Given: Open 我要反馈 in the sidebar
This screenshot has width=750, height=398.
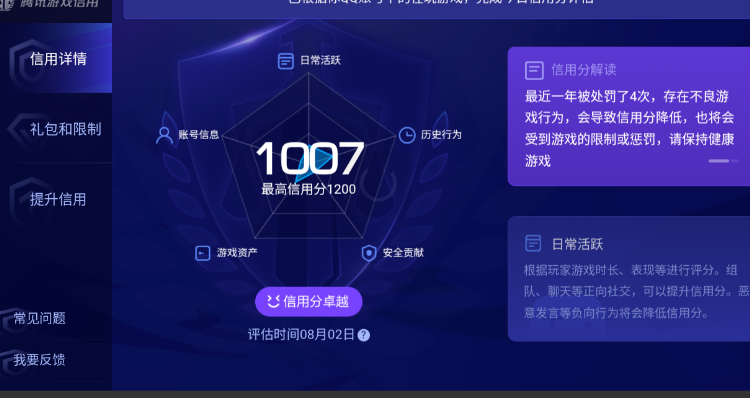Looking at the screenshot, I should (39, 360).
